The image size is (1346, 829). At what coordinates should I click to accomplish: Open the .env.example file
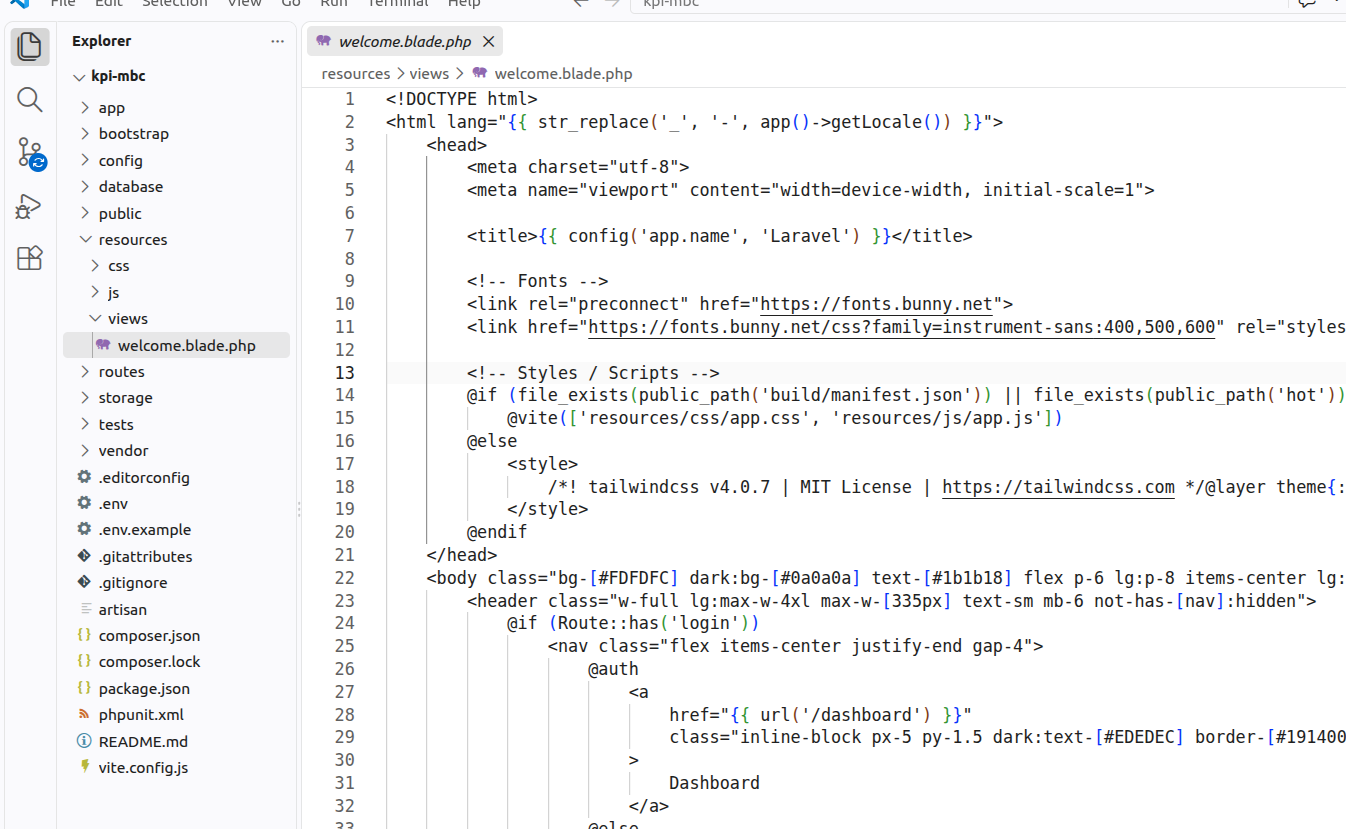point(145,530)
